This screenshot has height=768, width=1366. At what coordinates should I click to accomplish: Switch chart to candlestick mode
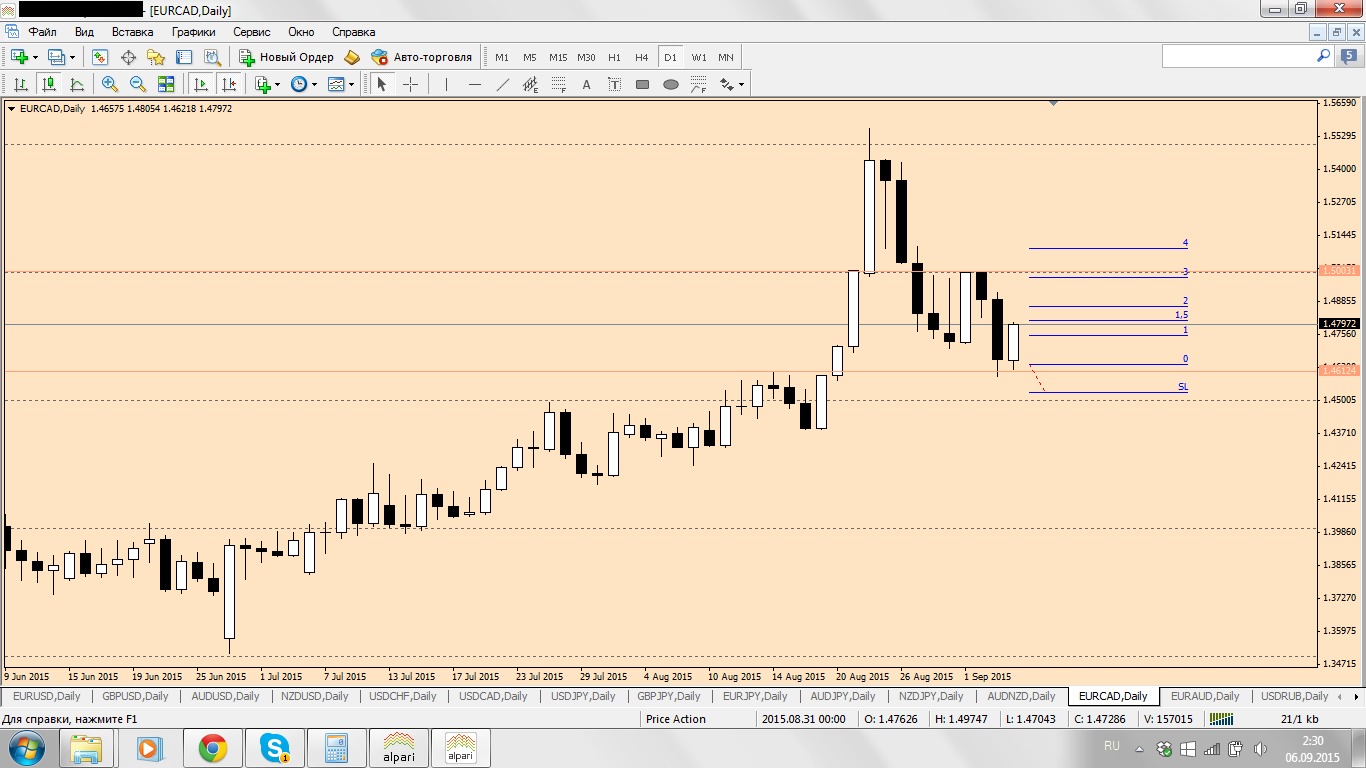coord(47,85)
